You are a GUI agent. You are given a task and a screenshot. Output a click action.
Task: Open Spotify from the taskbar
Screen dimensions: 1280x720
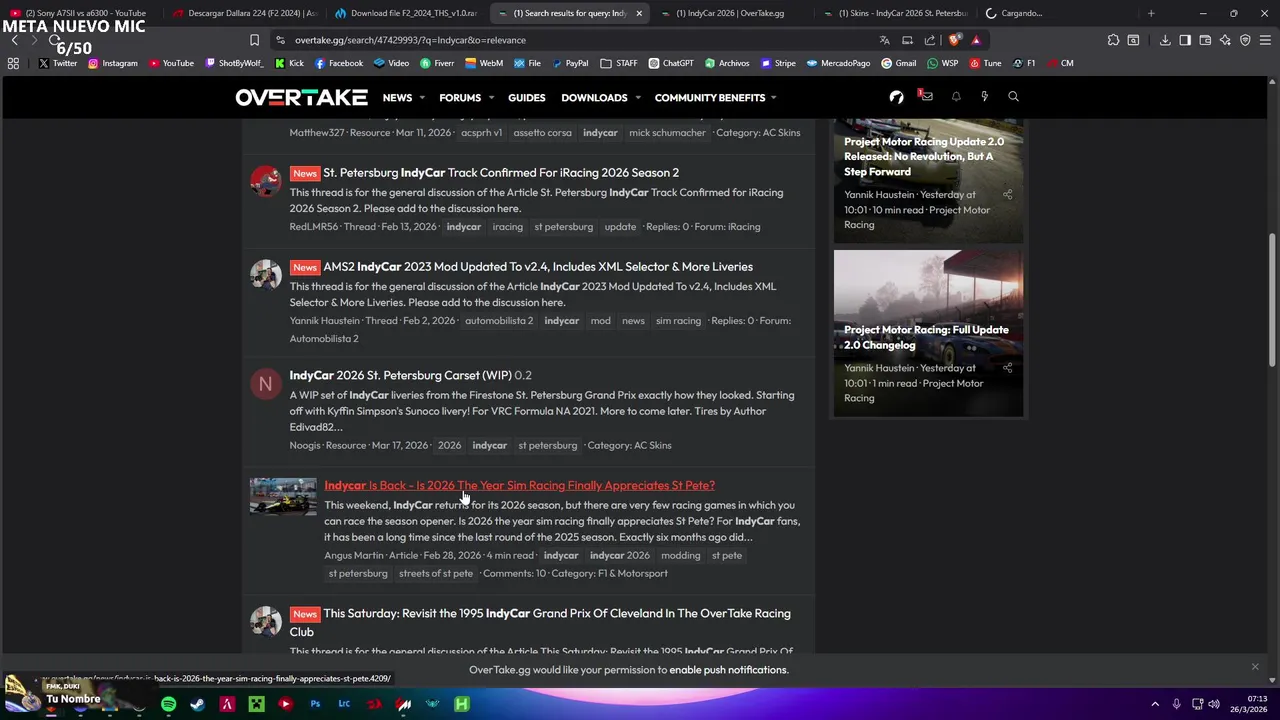[168, 704]
